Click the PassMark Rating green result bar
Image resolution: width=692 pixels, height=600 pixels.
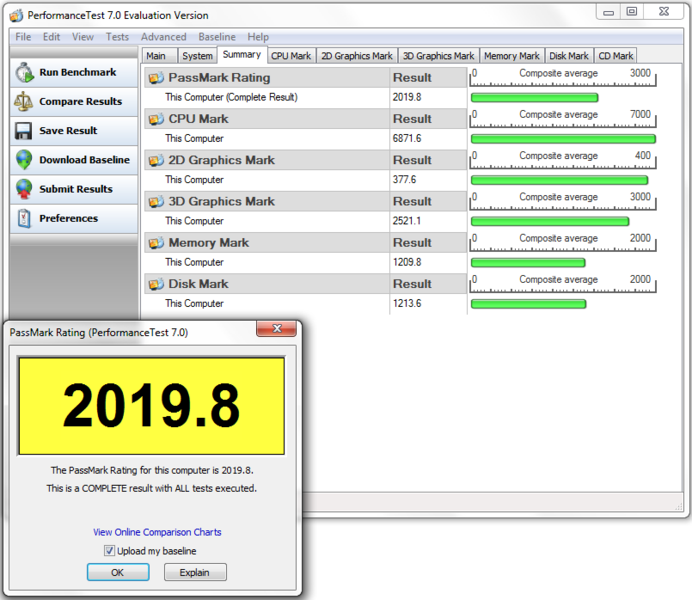pos(534,98)
